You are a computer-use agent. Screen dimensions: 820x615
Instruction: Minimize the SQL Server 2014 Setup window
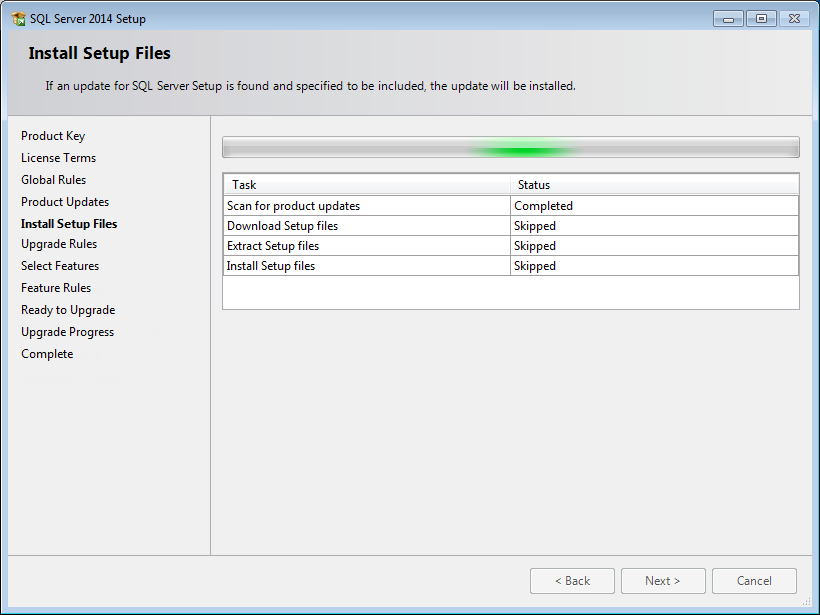pos(728,19)
